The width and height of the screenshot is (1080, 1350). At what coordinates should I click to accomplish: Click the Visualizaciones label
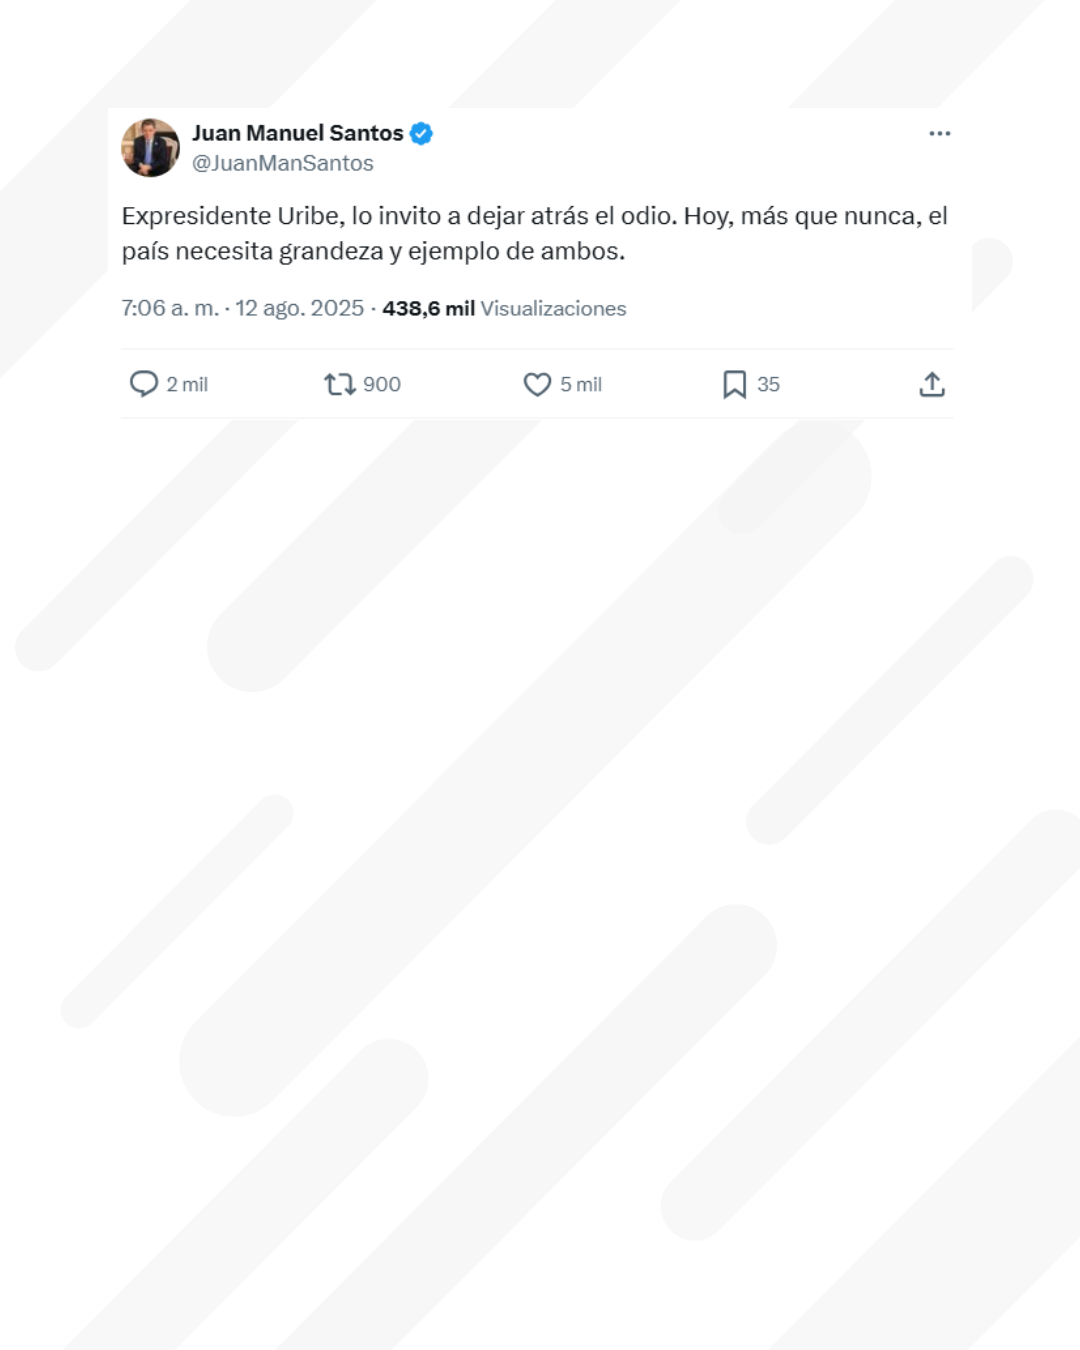pyautogui.click(x=553, y=308)
